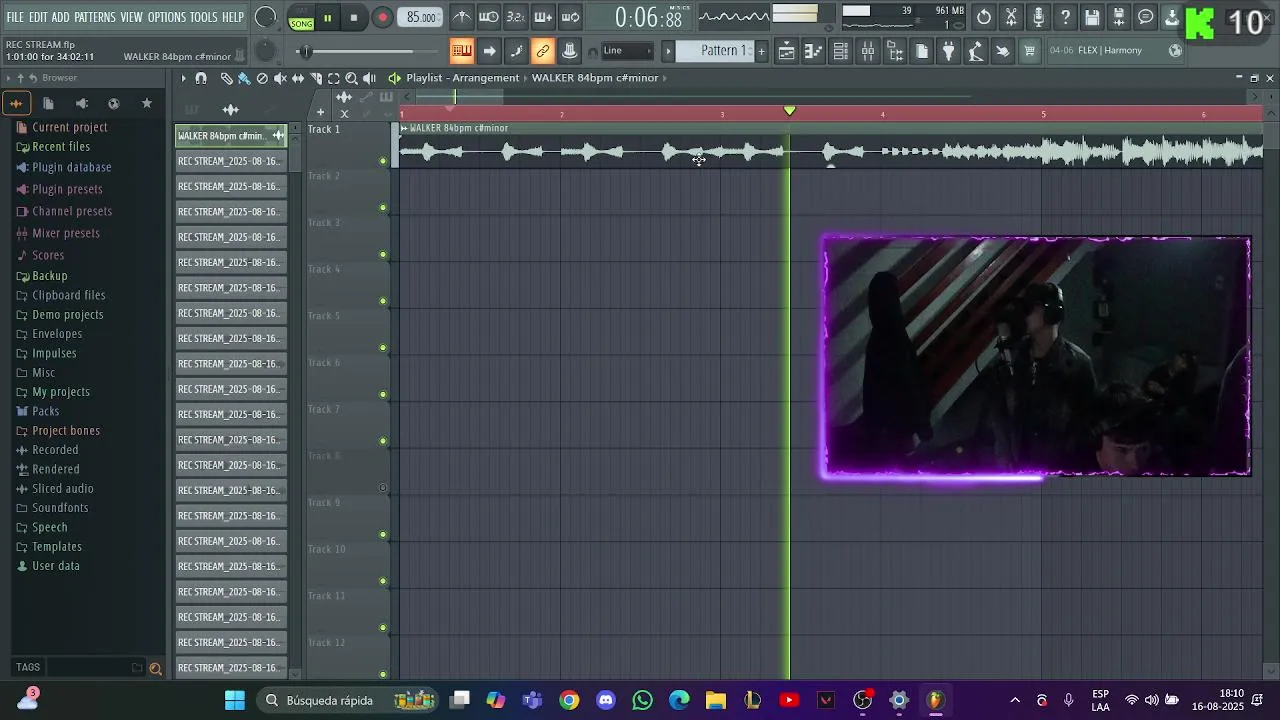Screen dimensions: 1280x720
Task: Open the plugin picker plug icon
Action: coord(949,51)
